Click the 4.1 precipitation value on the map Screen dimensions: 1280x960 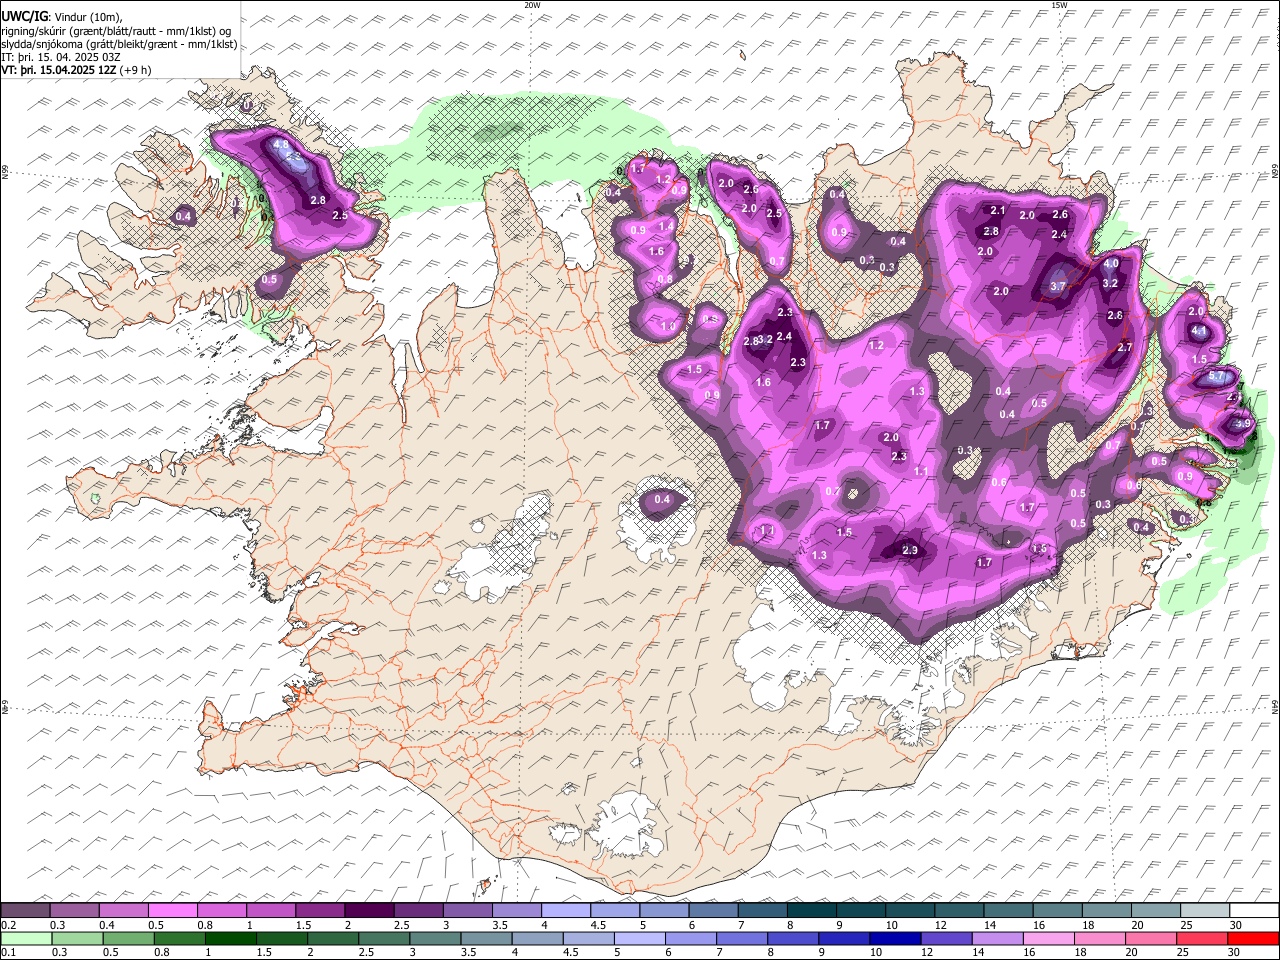click(x=1200, y=331)
